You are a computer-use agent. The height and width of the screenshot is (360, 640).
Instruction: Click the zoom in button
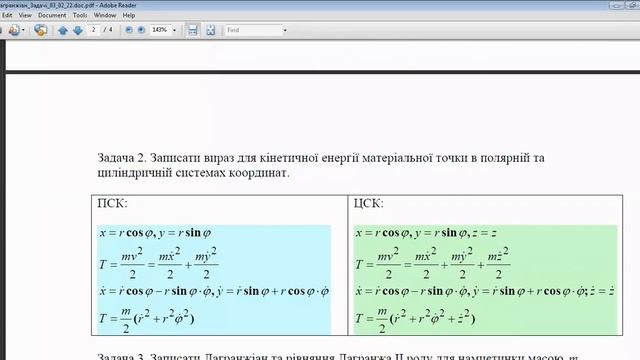point(141,30)
